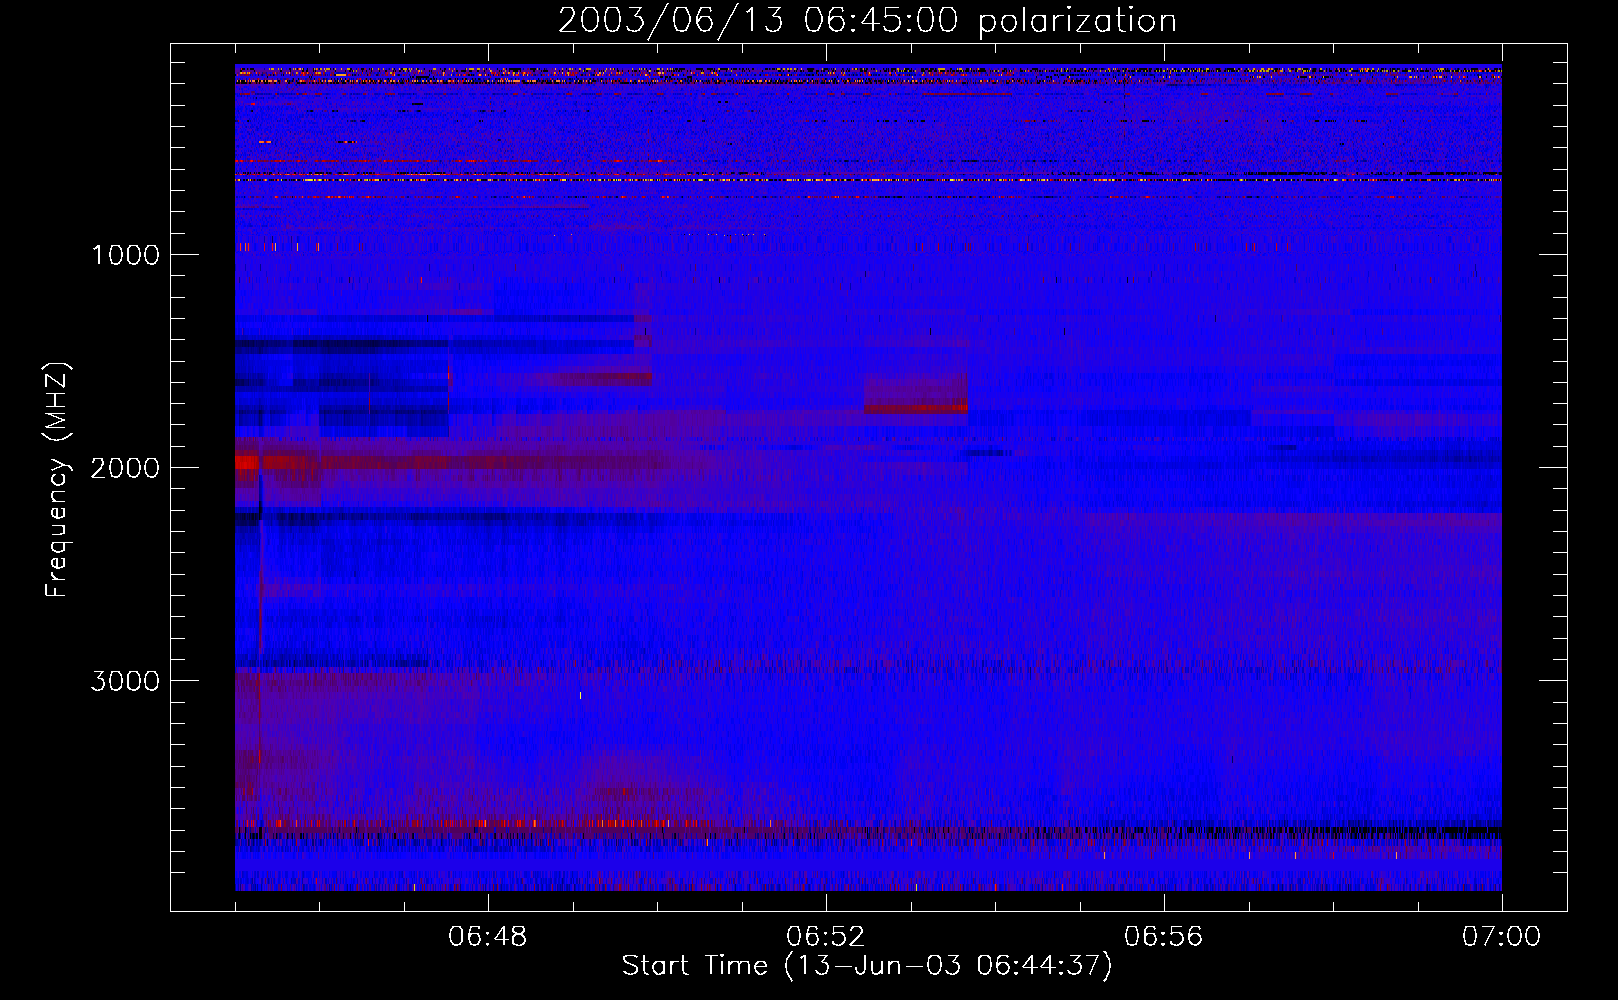Click the plot title '2003/06/13 06:45:00 polarization'
Viewport: 1618px width, 1000px height.
pyautogui.click(x=867, y=21)
